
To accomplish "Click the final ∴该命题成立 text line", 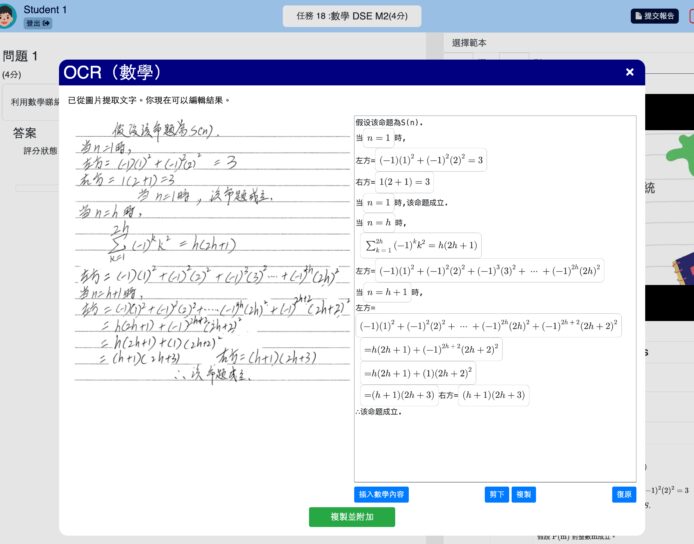I will tap(379, 412).
